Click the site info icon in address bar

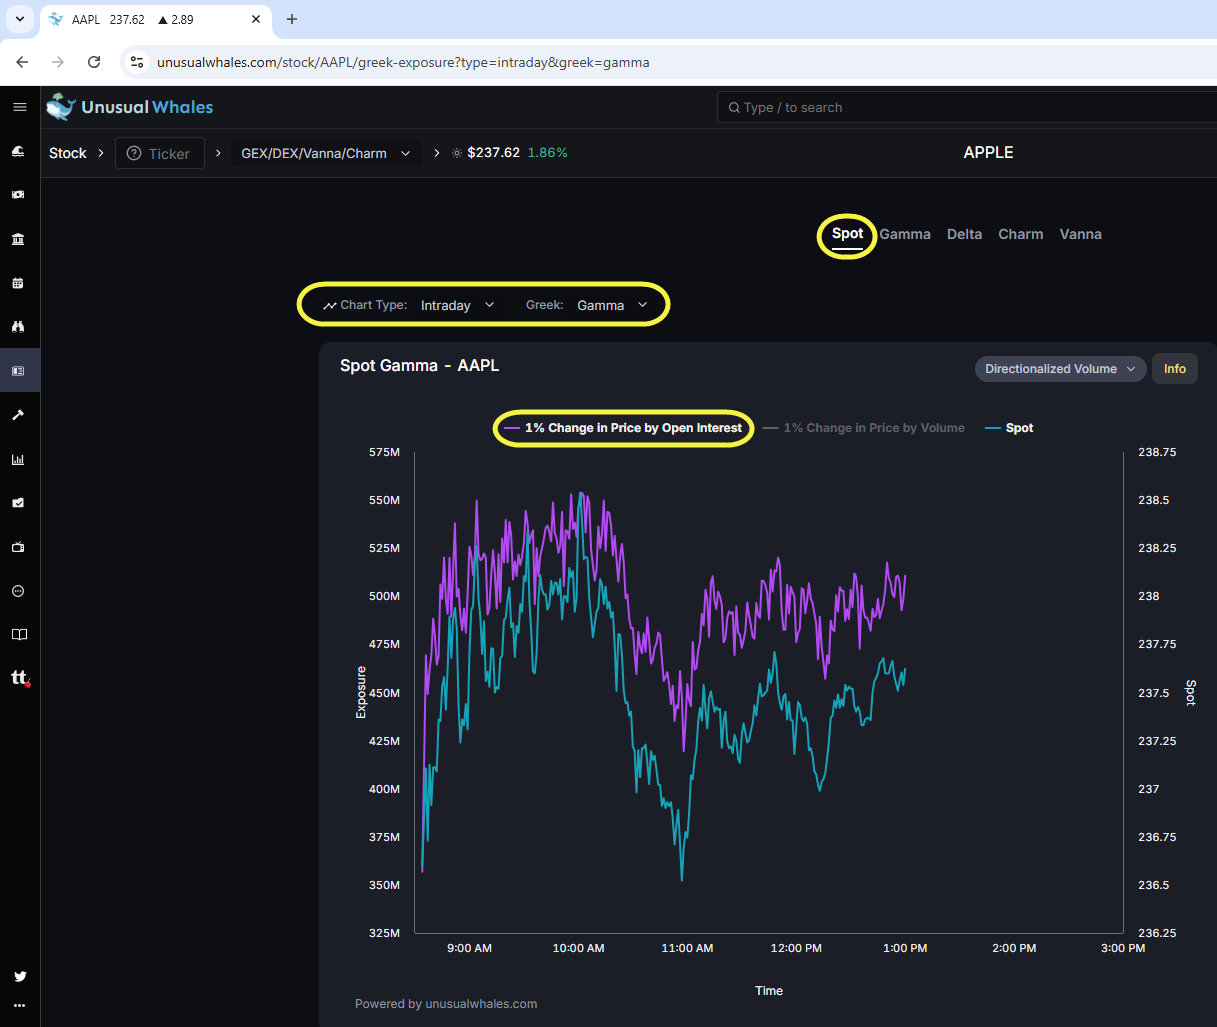coord(137,62)
